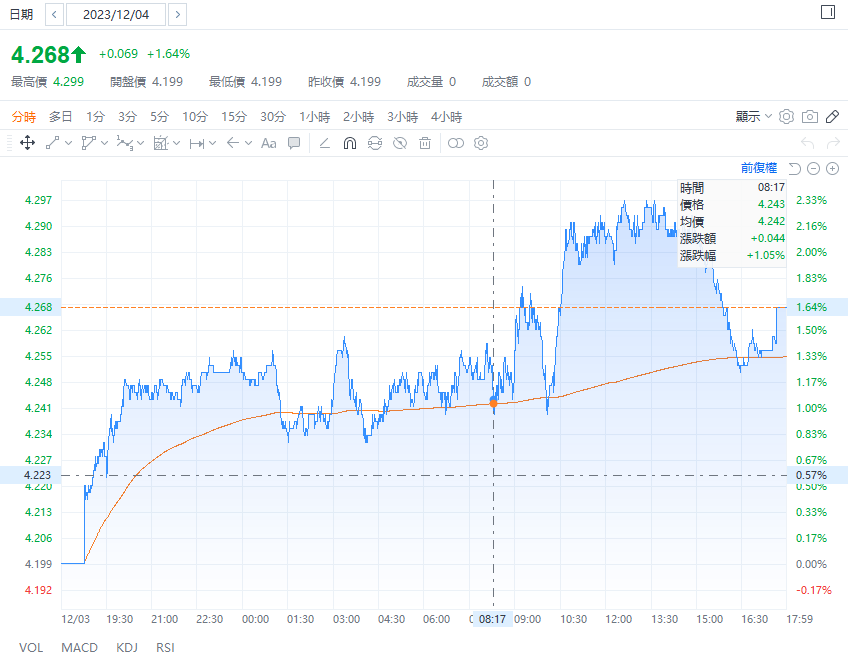This screenshot has width=848, height=666.
Task: Click the 08:17 time axis label
Action: point(492,619)
